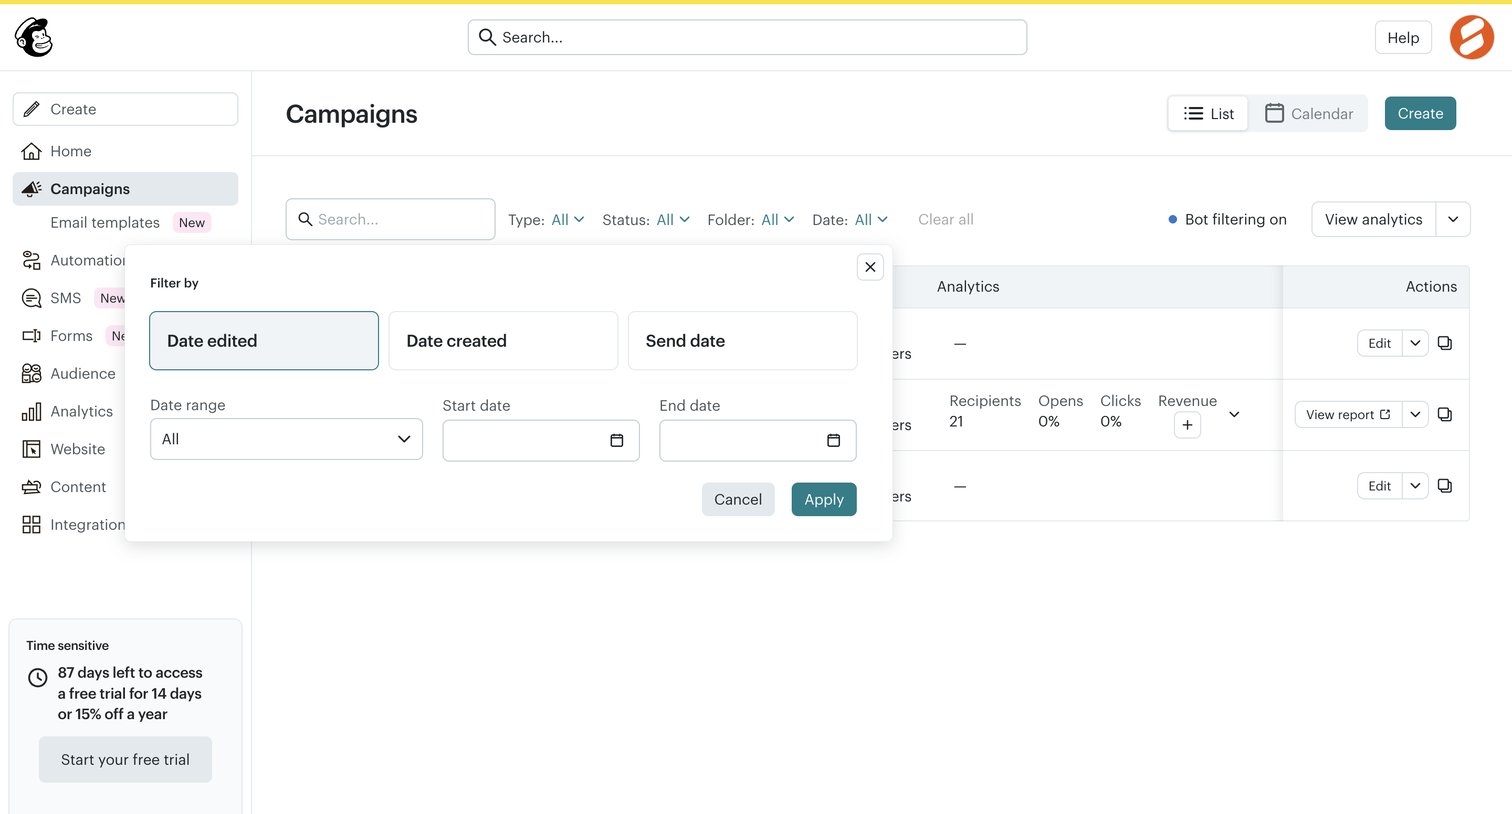The image size is (1512, 814).
Task: Click the Create item in the sidebar
Action: (125, 109)
